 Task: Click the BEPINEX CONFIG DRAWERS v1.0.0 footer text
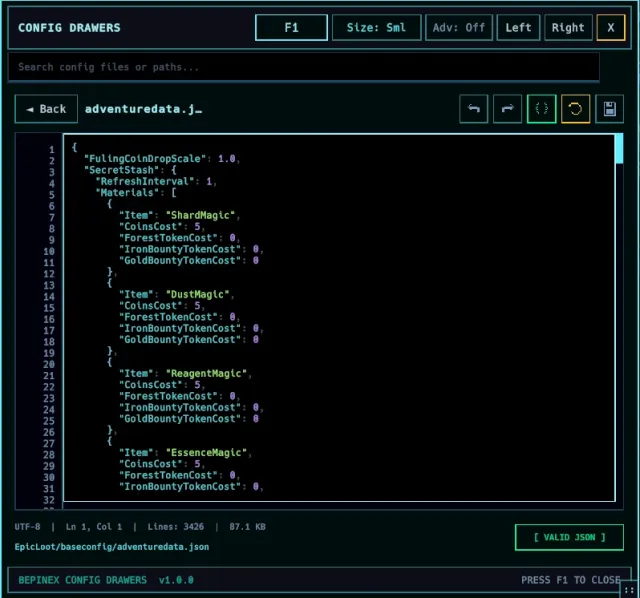(106, 580)
